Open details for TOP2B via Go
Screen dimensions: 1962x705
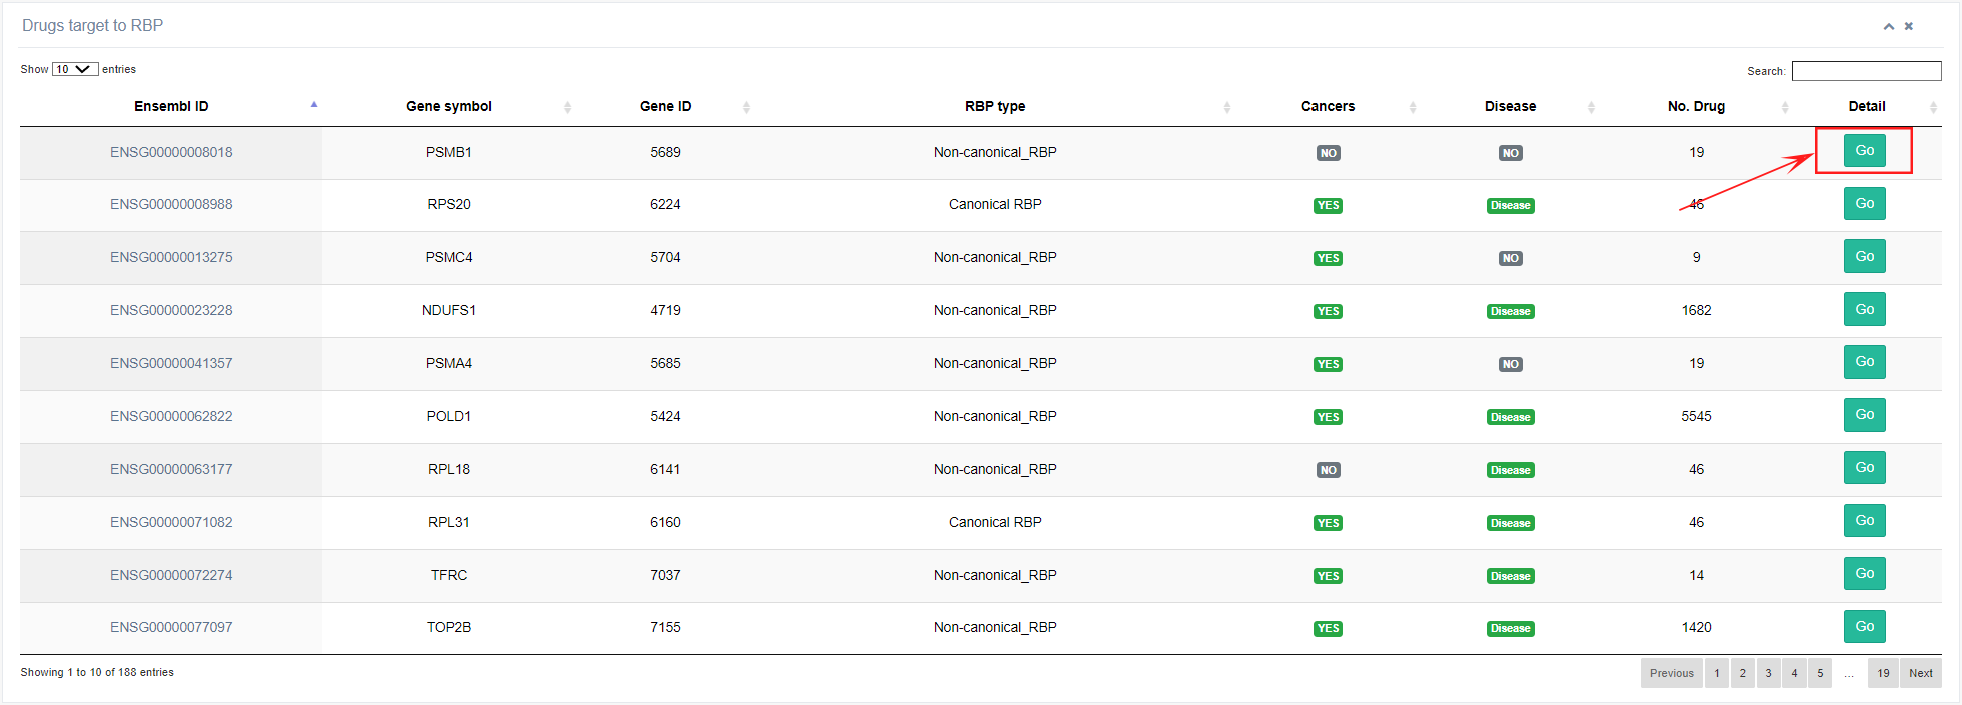(1864, 627)
